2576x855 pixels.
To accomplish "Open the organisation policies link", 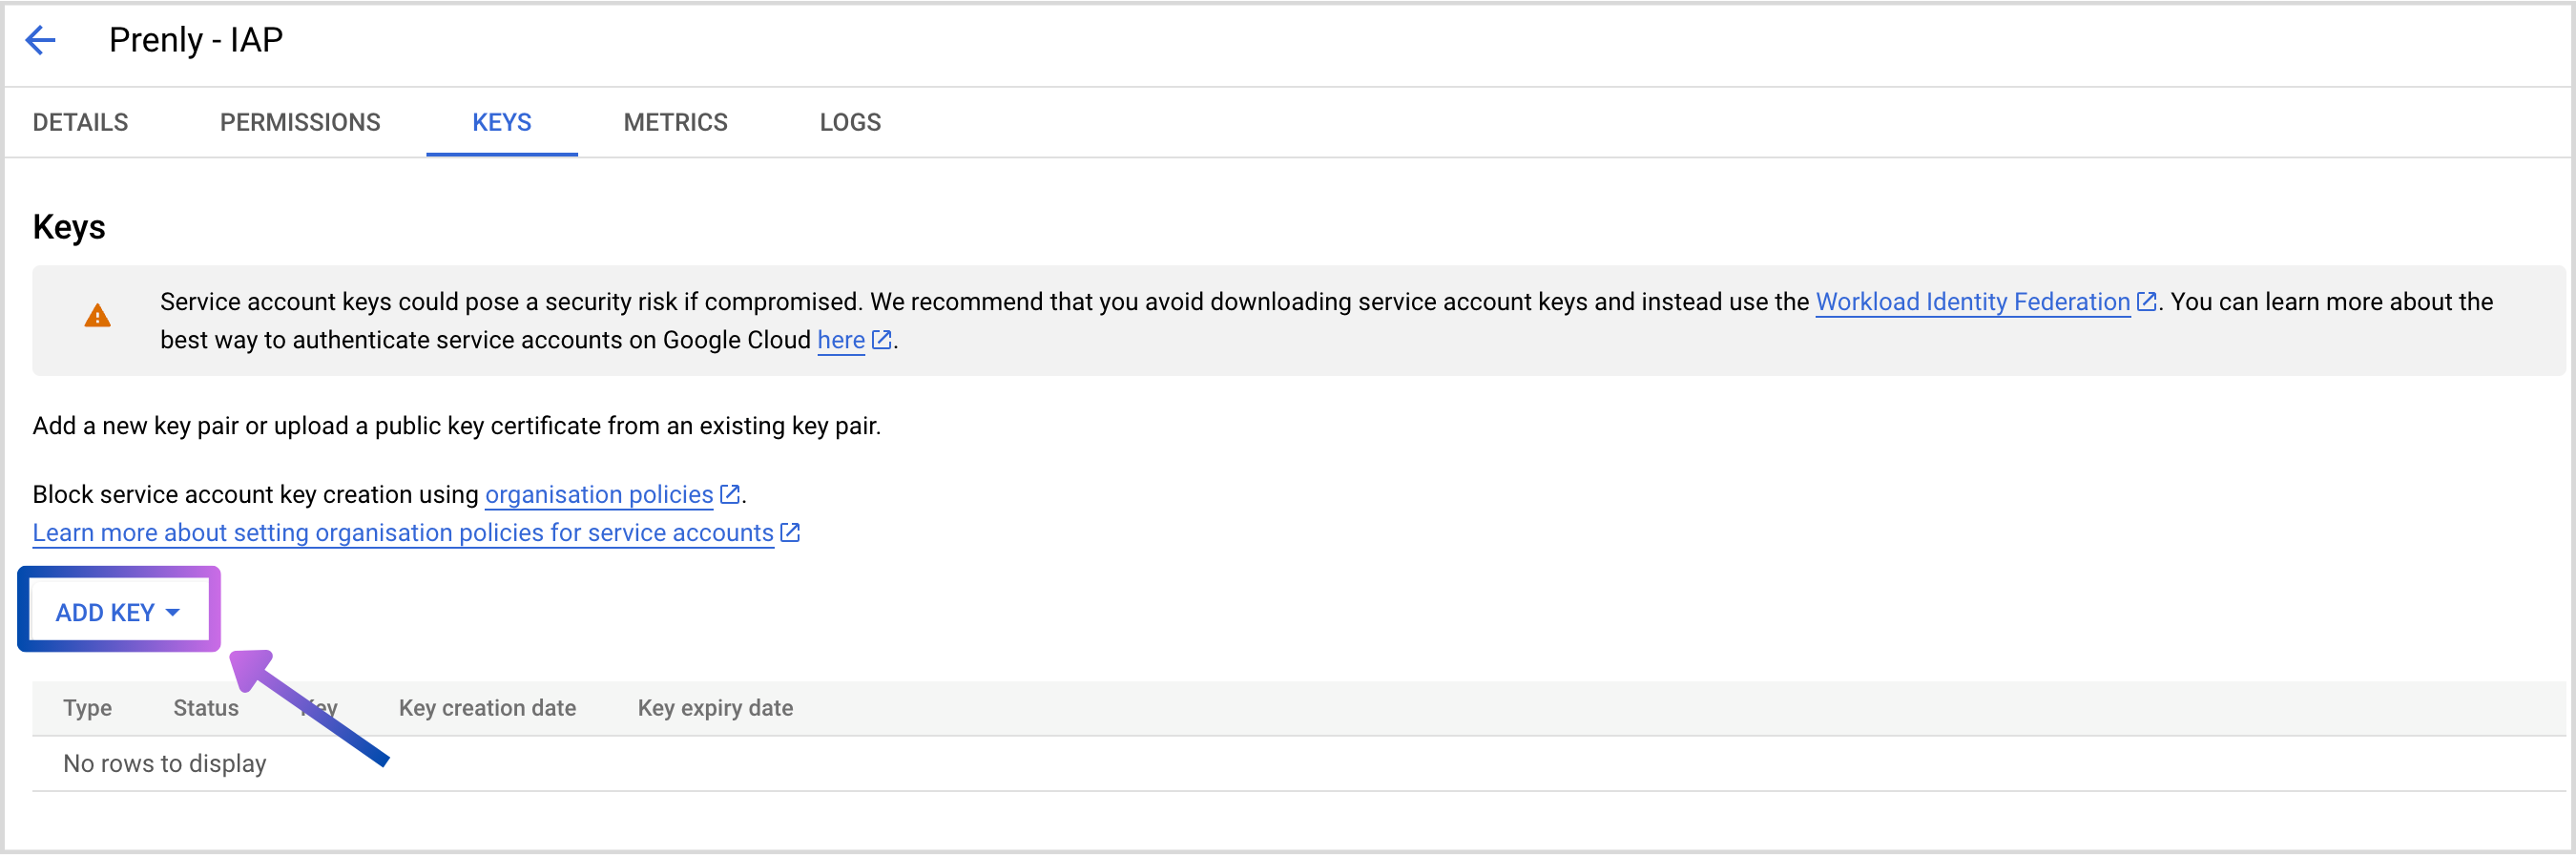I will [598, 494].
